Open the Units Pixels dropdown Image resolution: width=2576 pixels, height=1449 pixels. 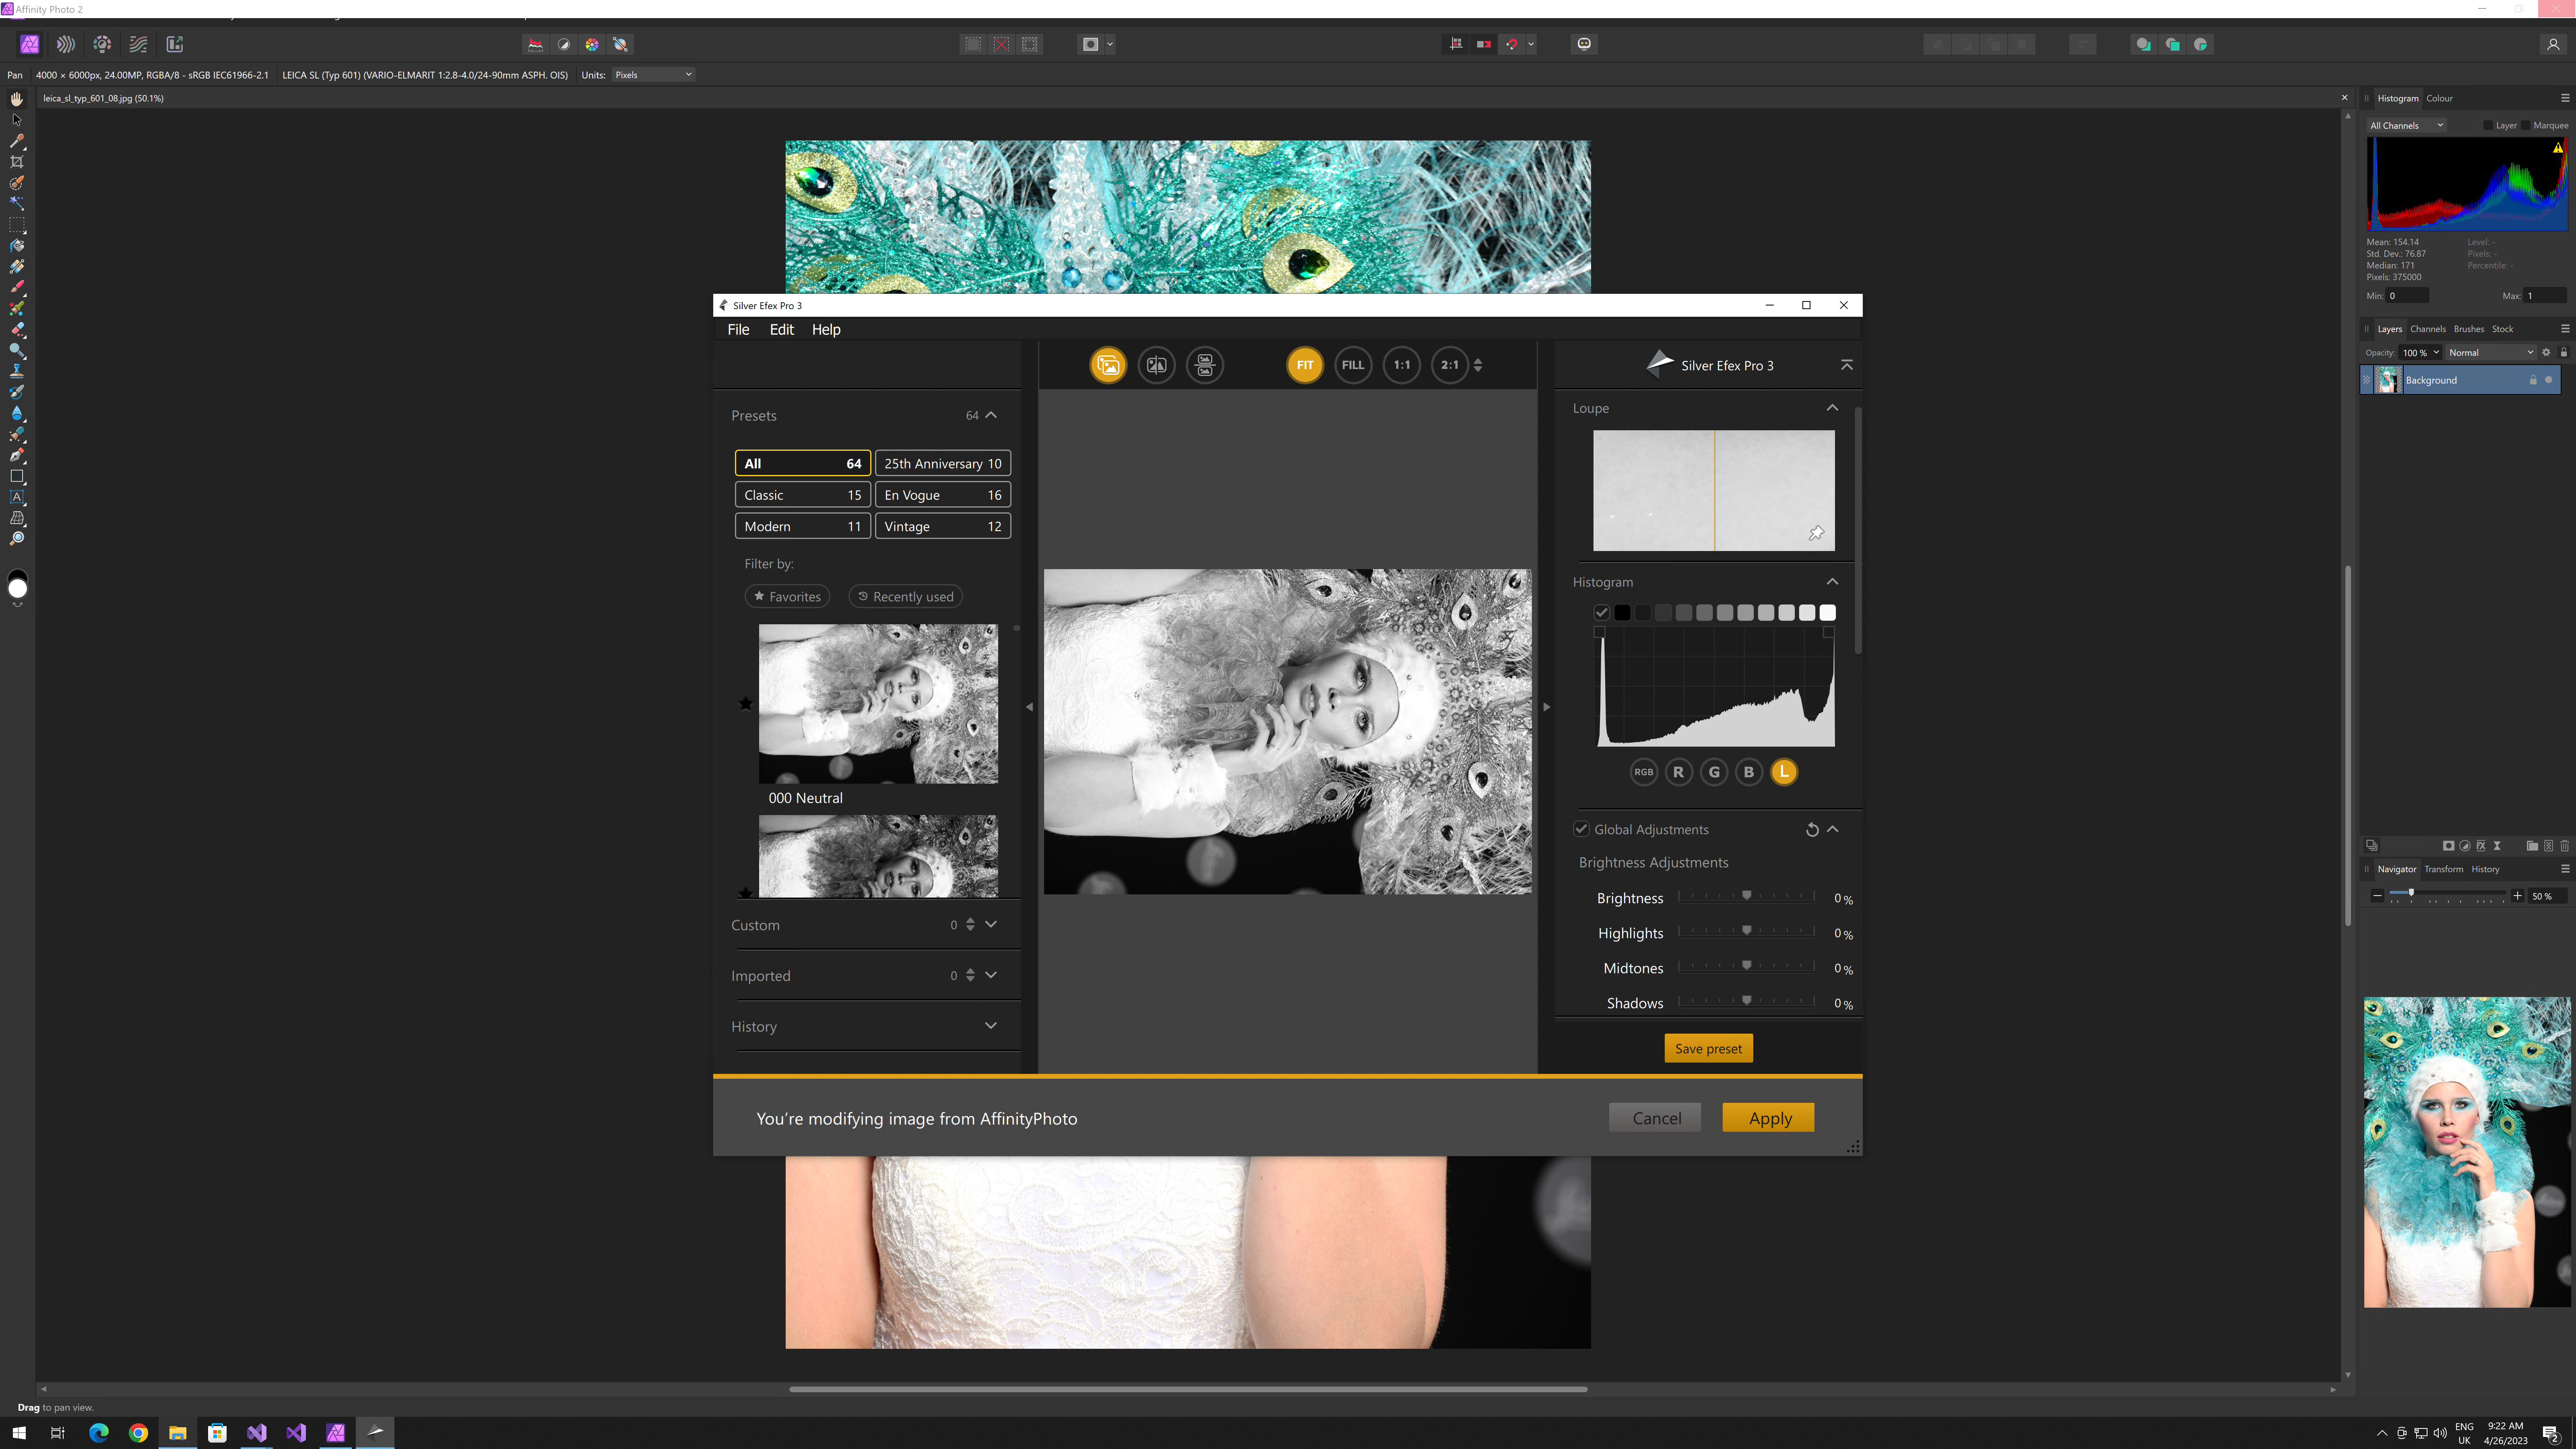(653, 75)
